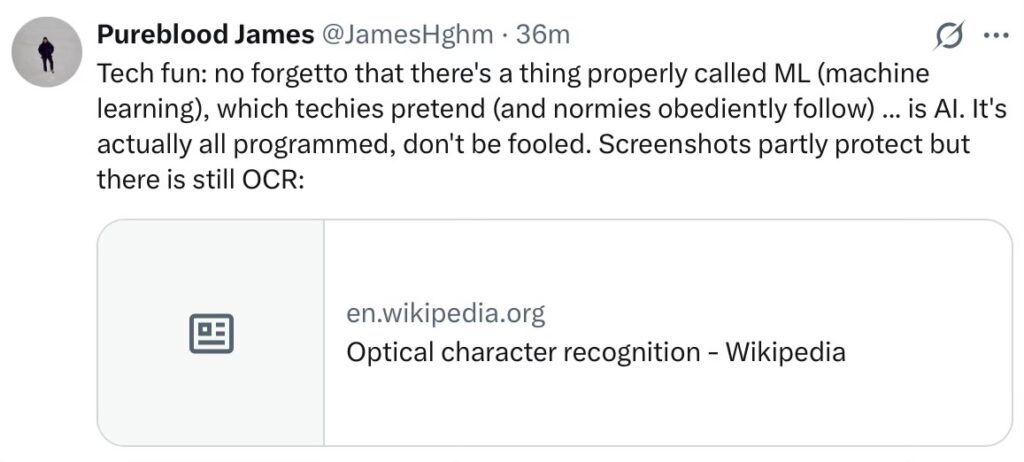Open Optical character recognition - Wikipedia title
This screenshot has height=462, width=1024.
[x=595, y=352]
